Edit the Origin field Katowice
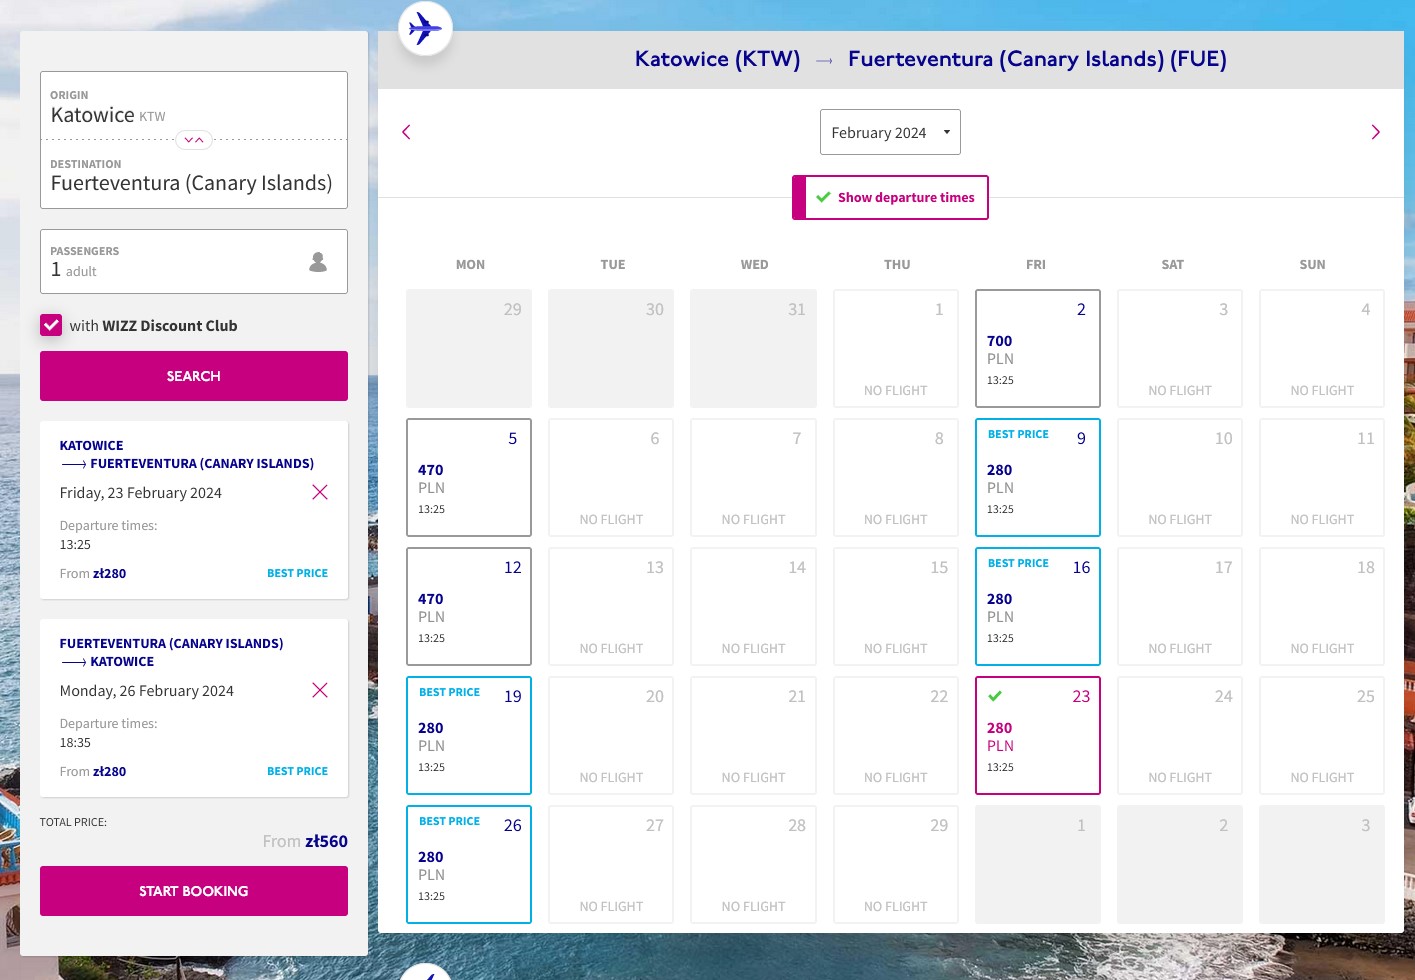The width and height of the screenshot is (1415, 980). tap(194, 106)
